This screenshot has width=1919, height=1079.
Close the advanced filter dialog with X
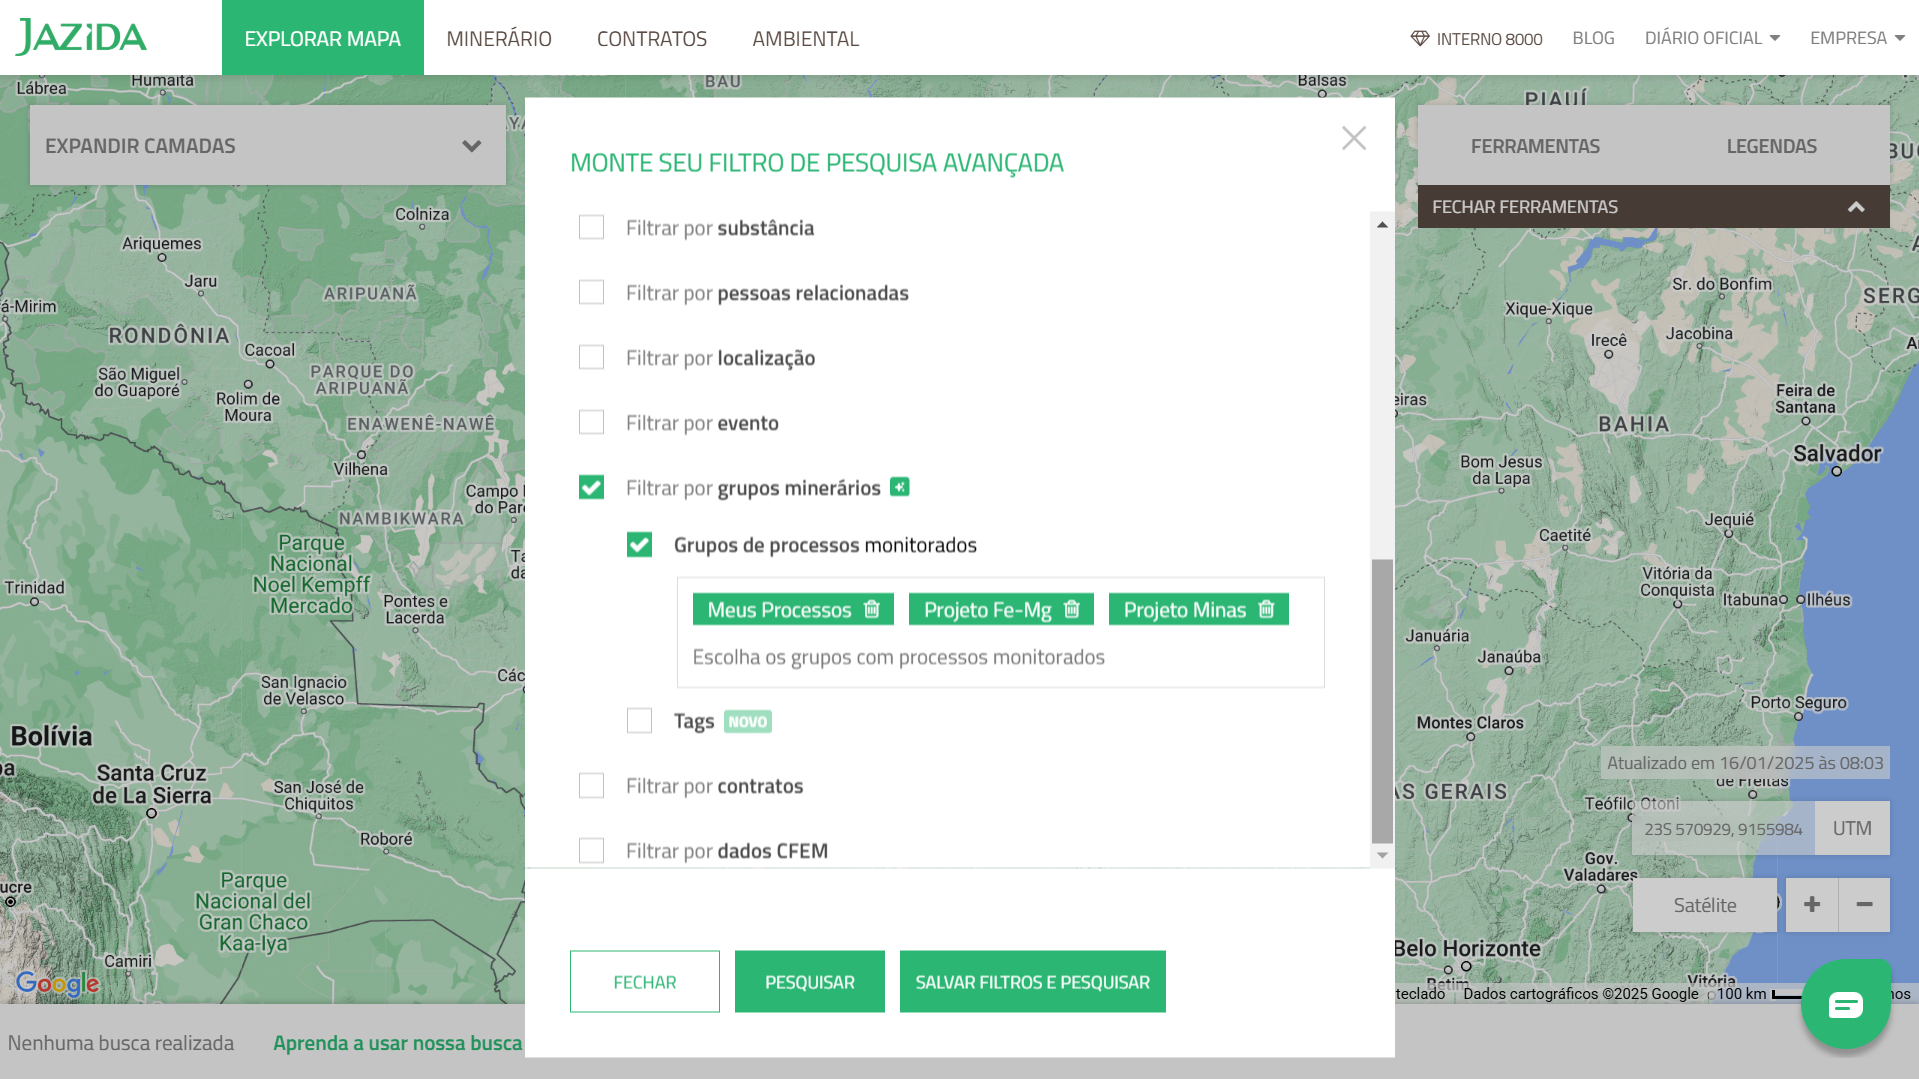[x=1354, y=138]
